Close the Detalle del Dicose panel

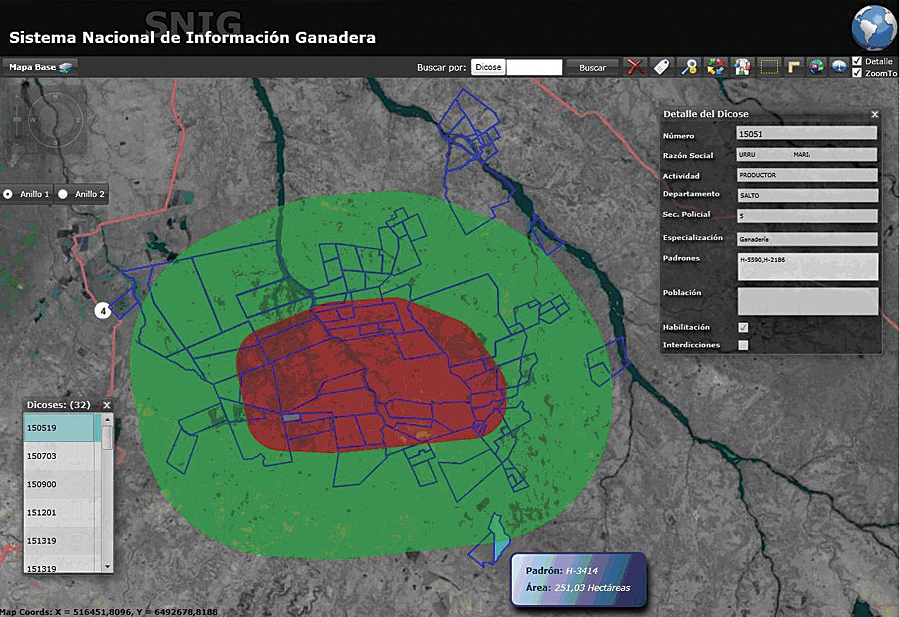[x=875, y=114]
